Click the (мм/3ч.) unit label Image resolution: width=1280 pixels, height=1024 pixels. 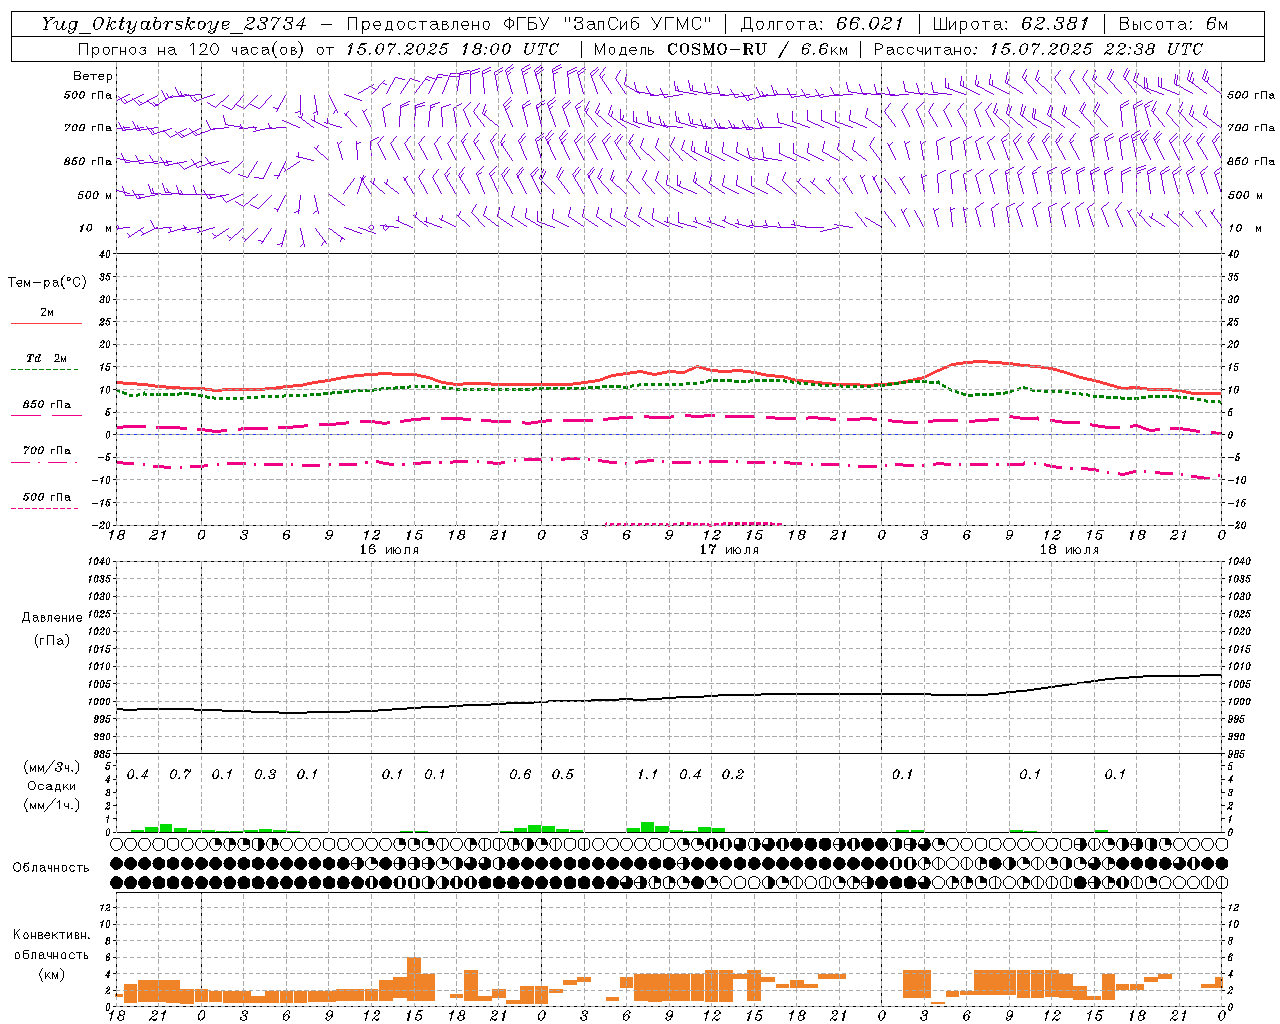coord(52,768)
